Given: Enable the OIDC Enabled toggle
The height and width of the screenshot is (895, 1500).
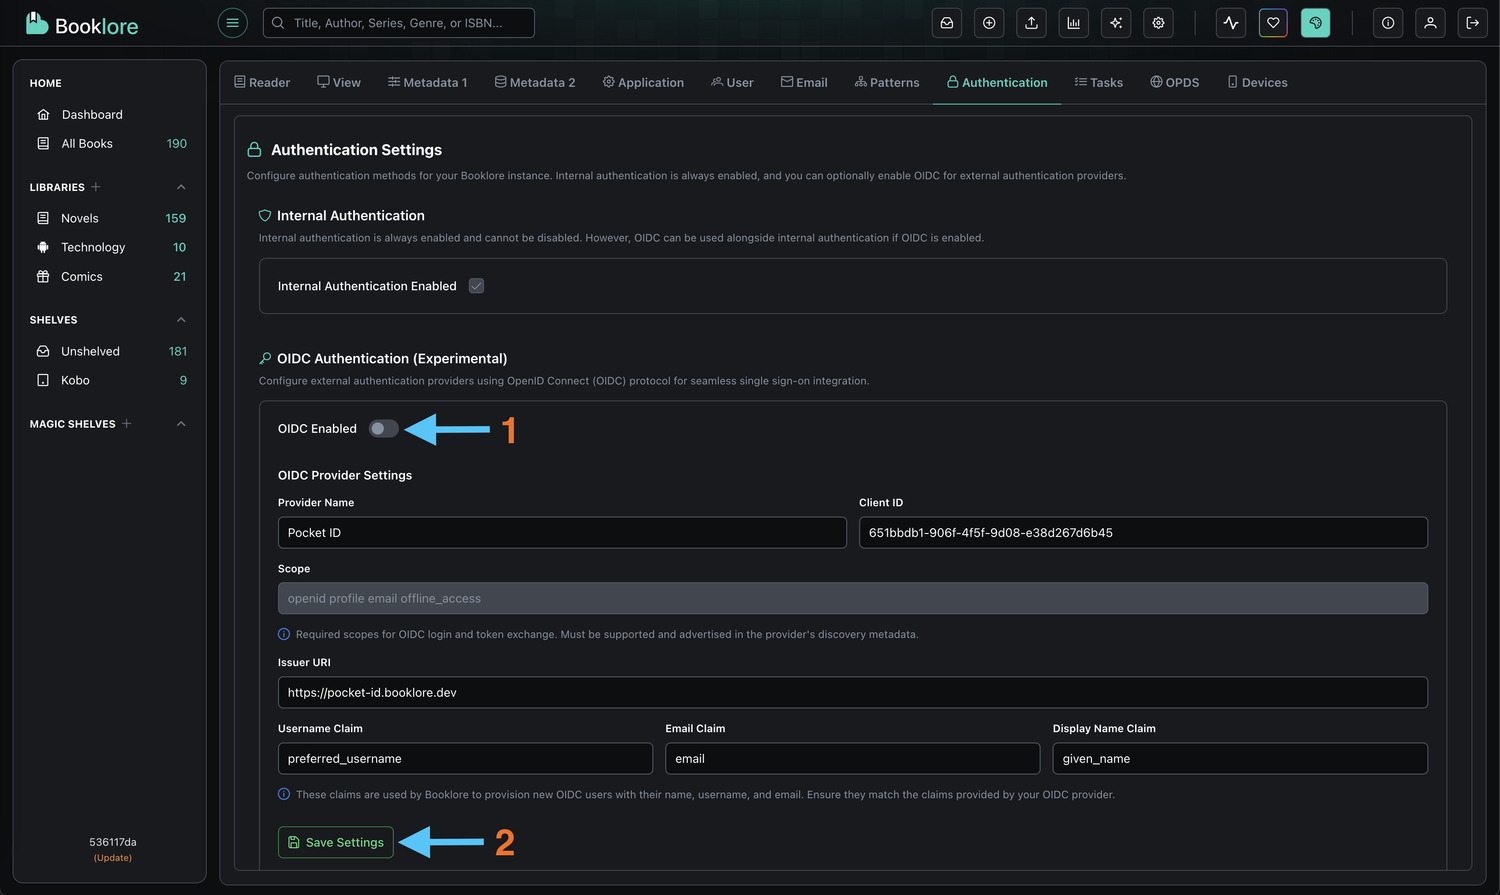Looking at the screenshot, I should point(383,428).
